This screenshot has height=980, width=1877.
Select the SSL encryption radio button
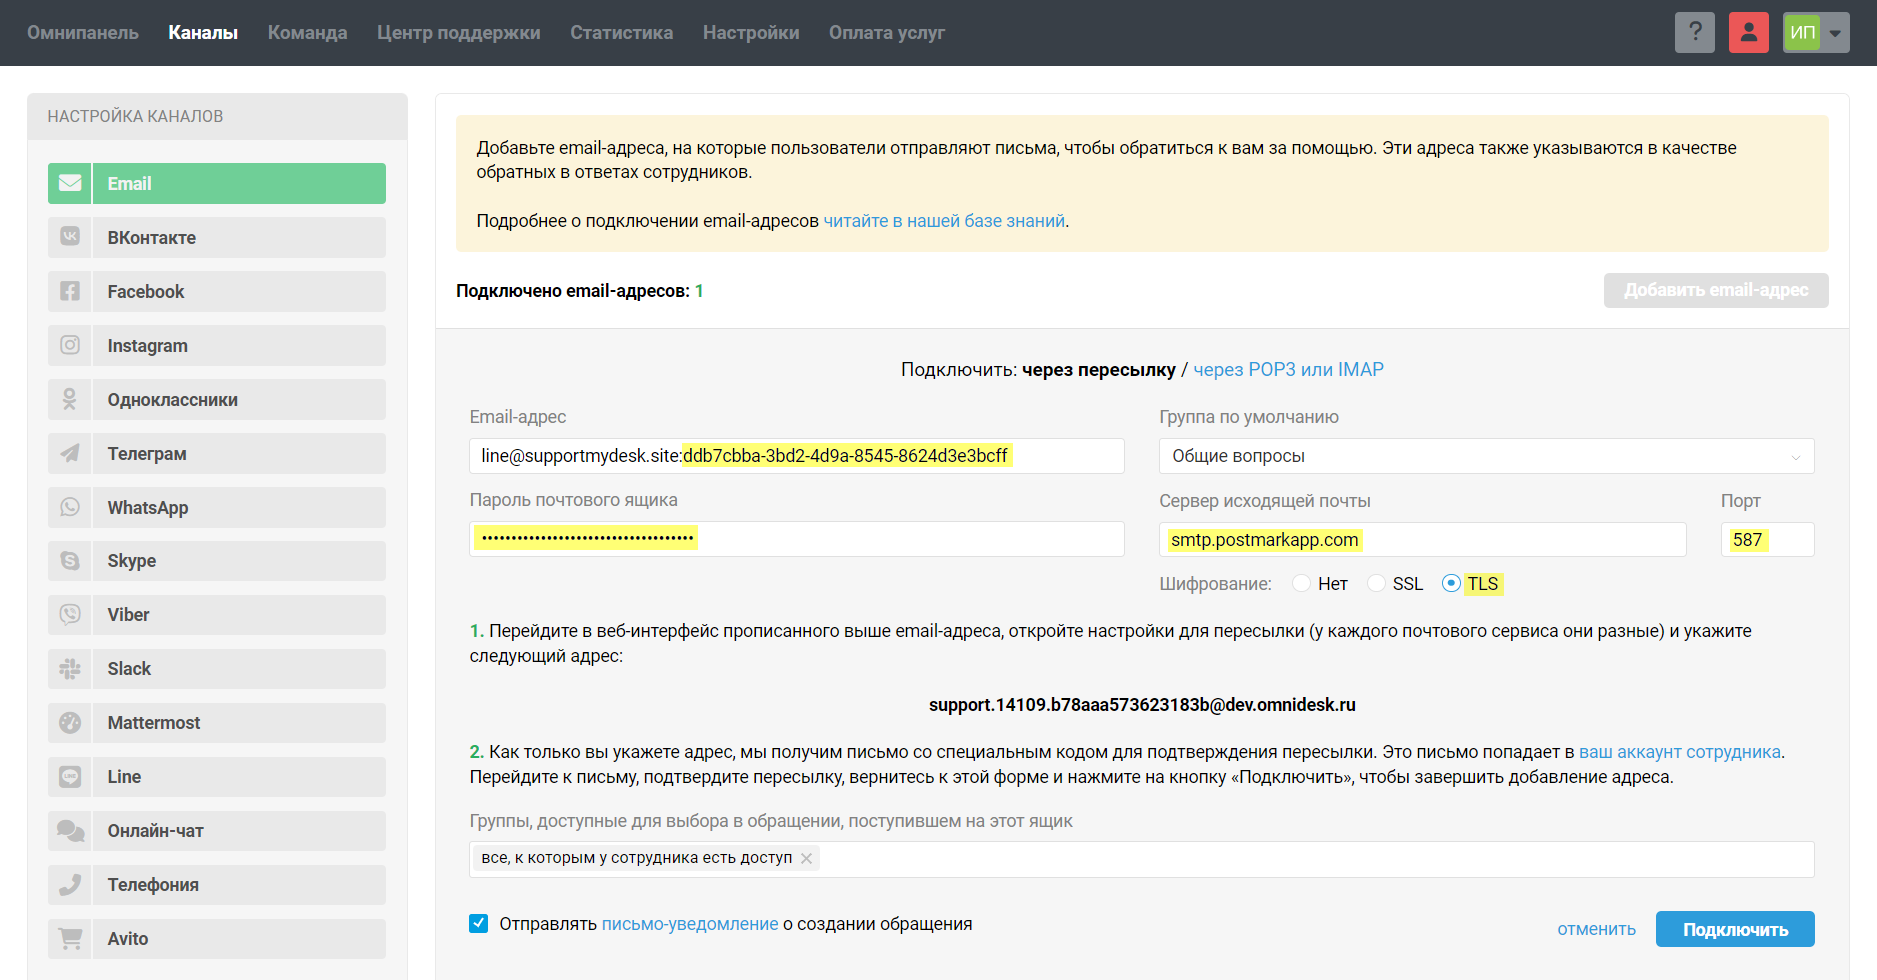click(x=1377, y=583)
